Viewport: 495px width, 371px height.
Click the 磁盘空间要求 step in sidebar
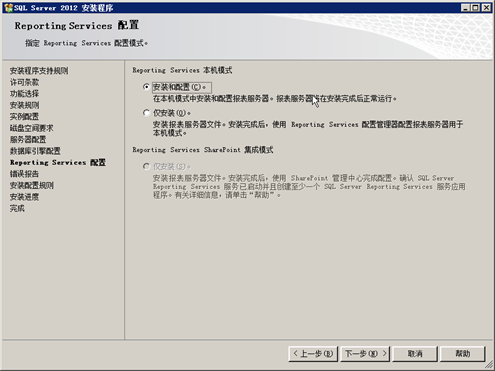pyautogui.click(x=32, y=128)
